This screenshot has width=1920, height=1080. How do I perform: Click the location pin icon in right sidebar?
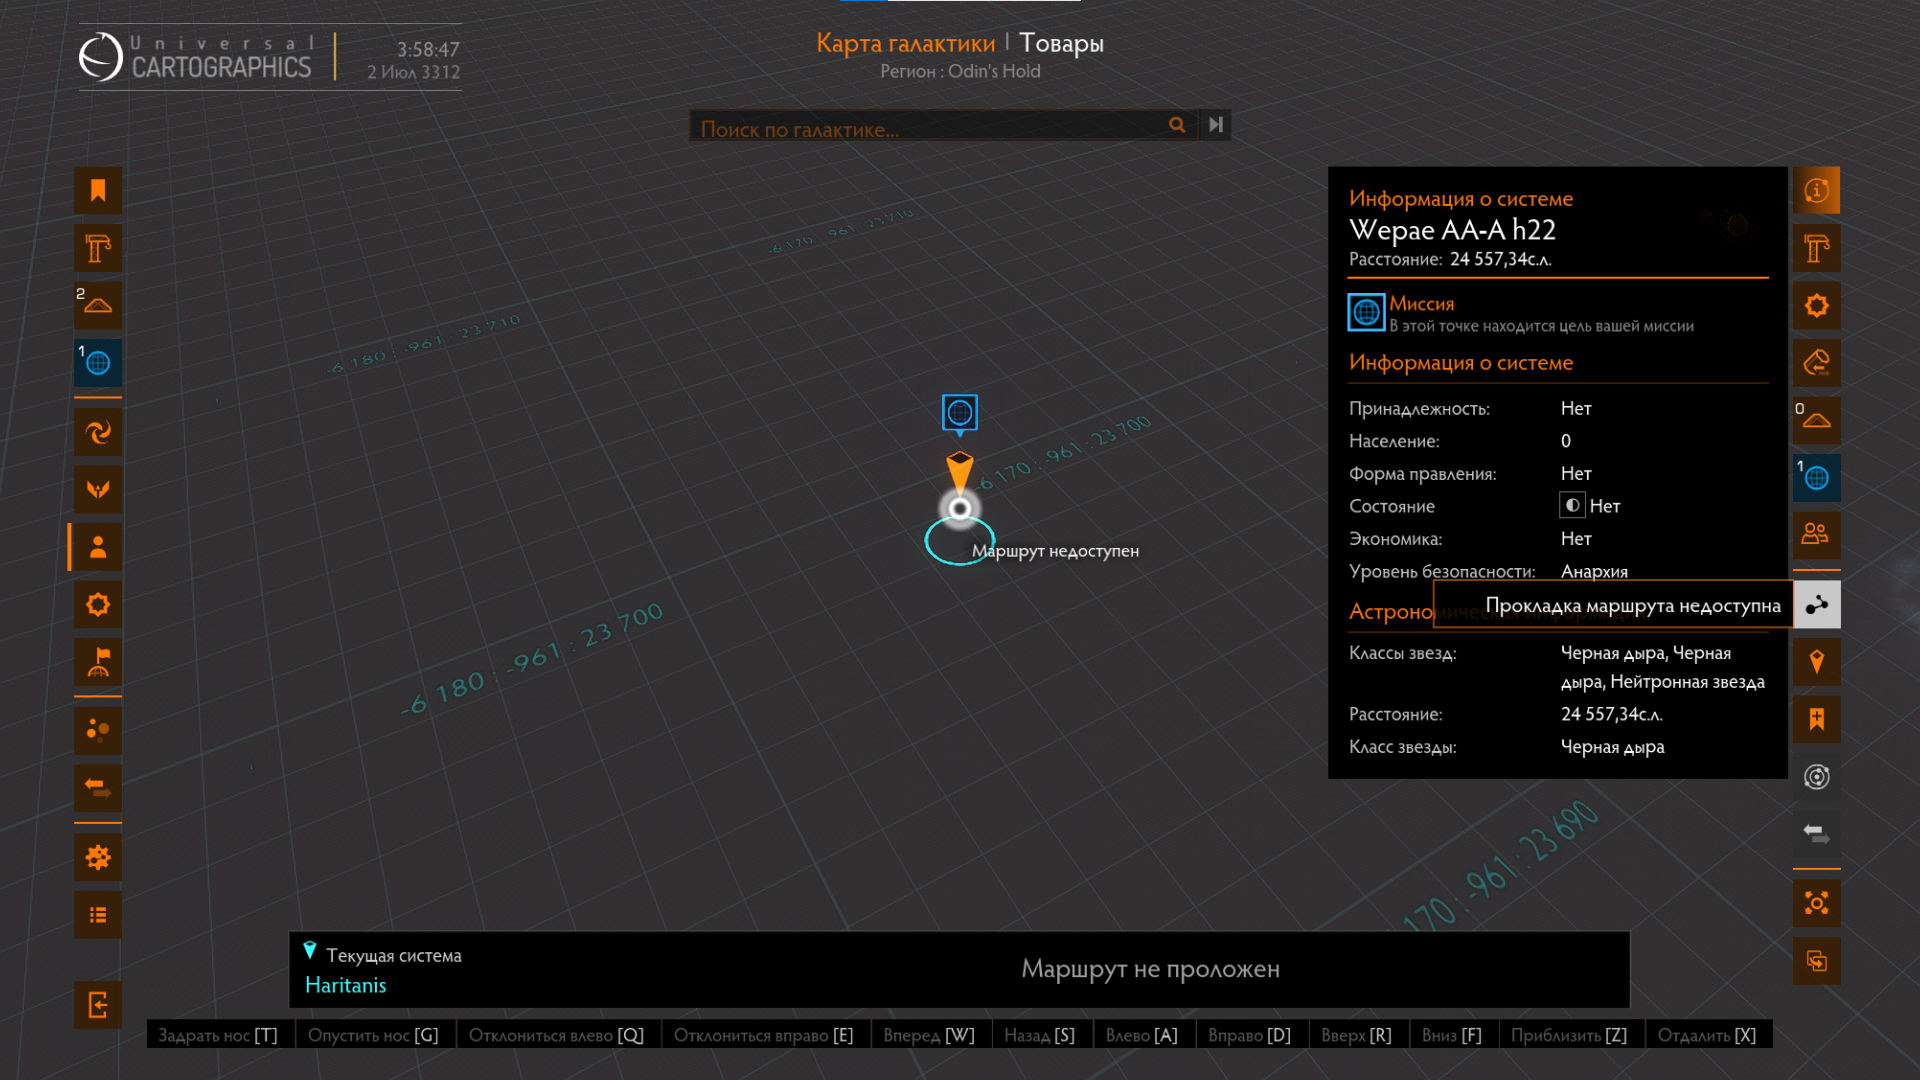1817,662
